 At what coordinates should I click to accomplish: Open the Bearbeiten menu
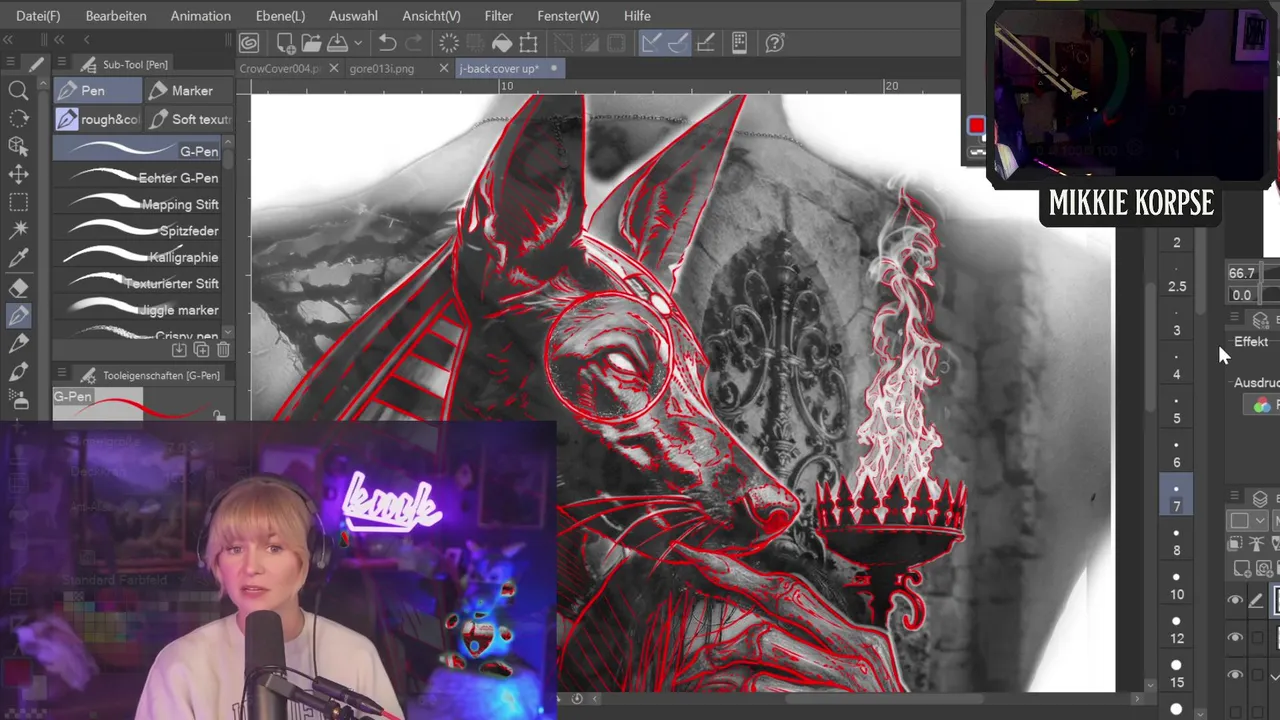coord(116,16)
